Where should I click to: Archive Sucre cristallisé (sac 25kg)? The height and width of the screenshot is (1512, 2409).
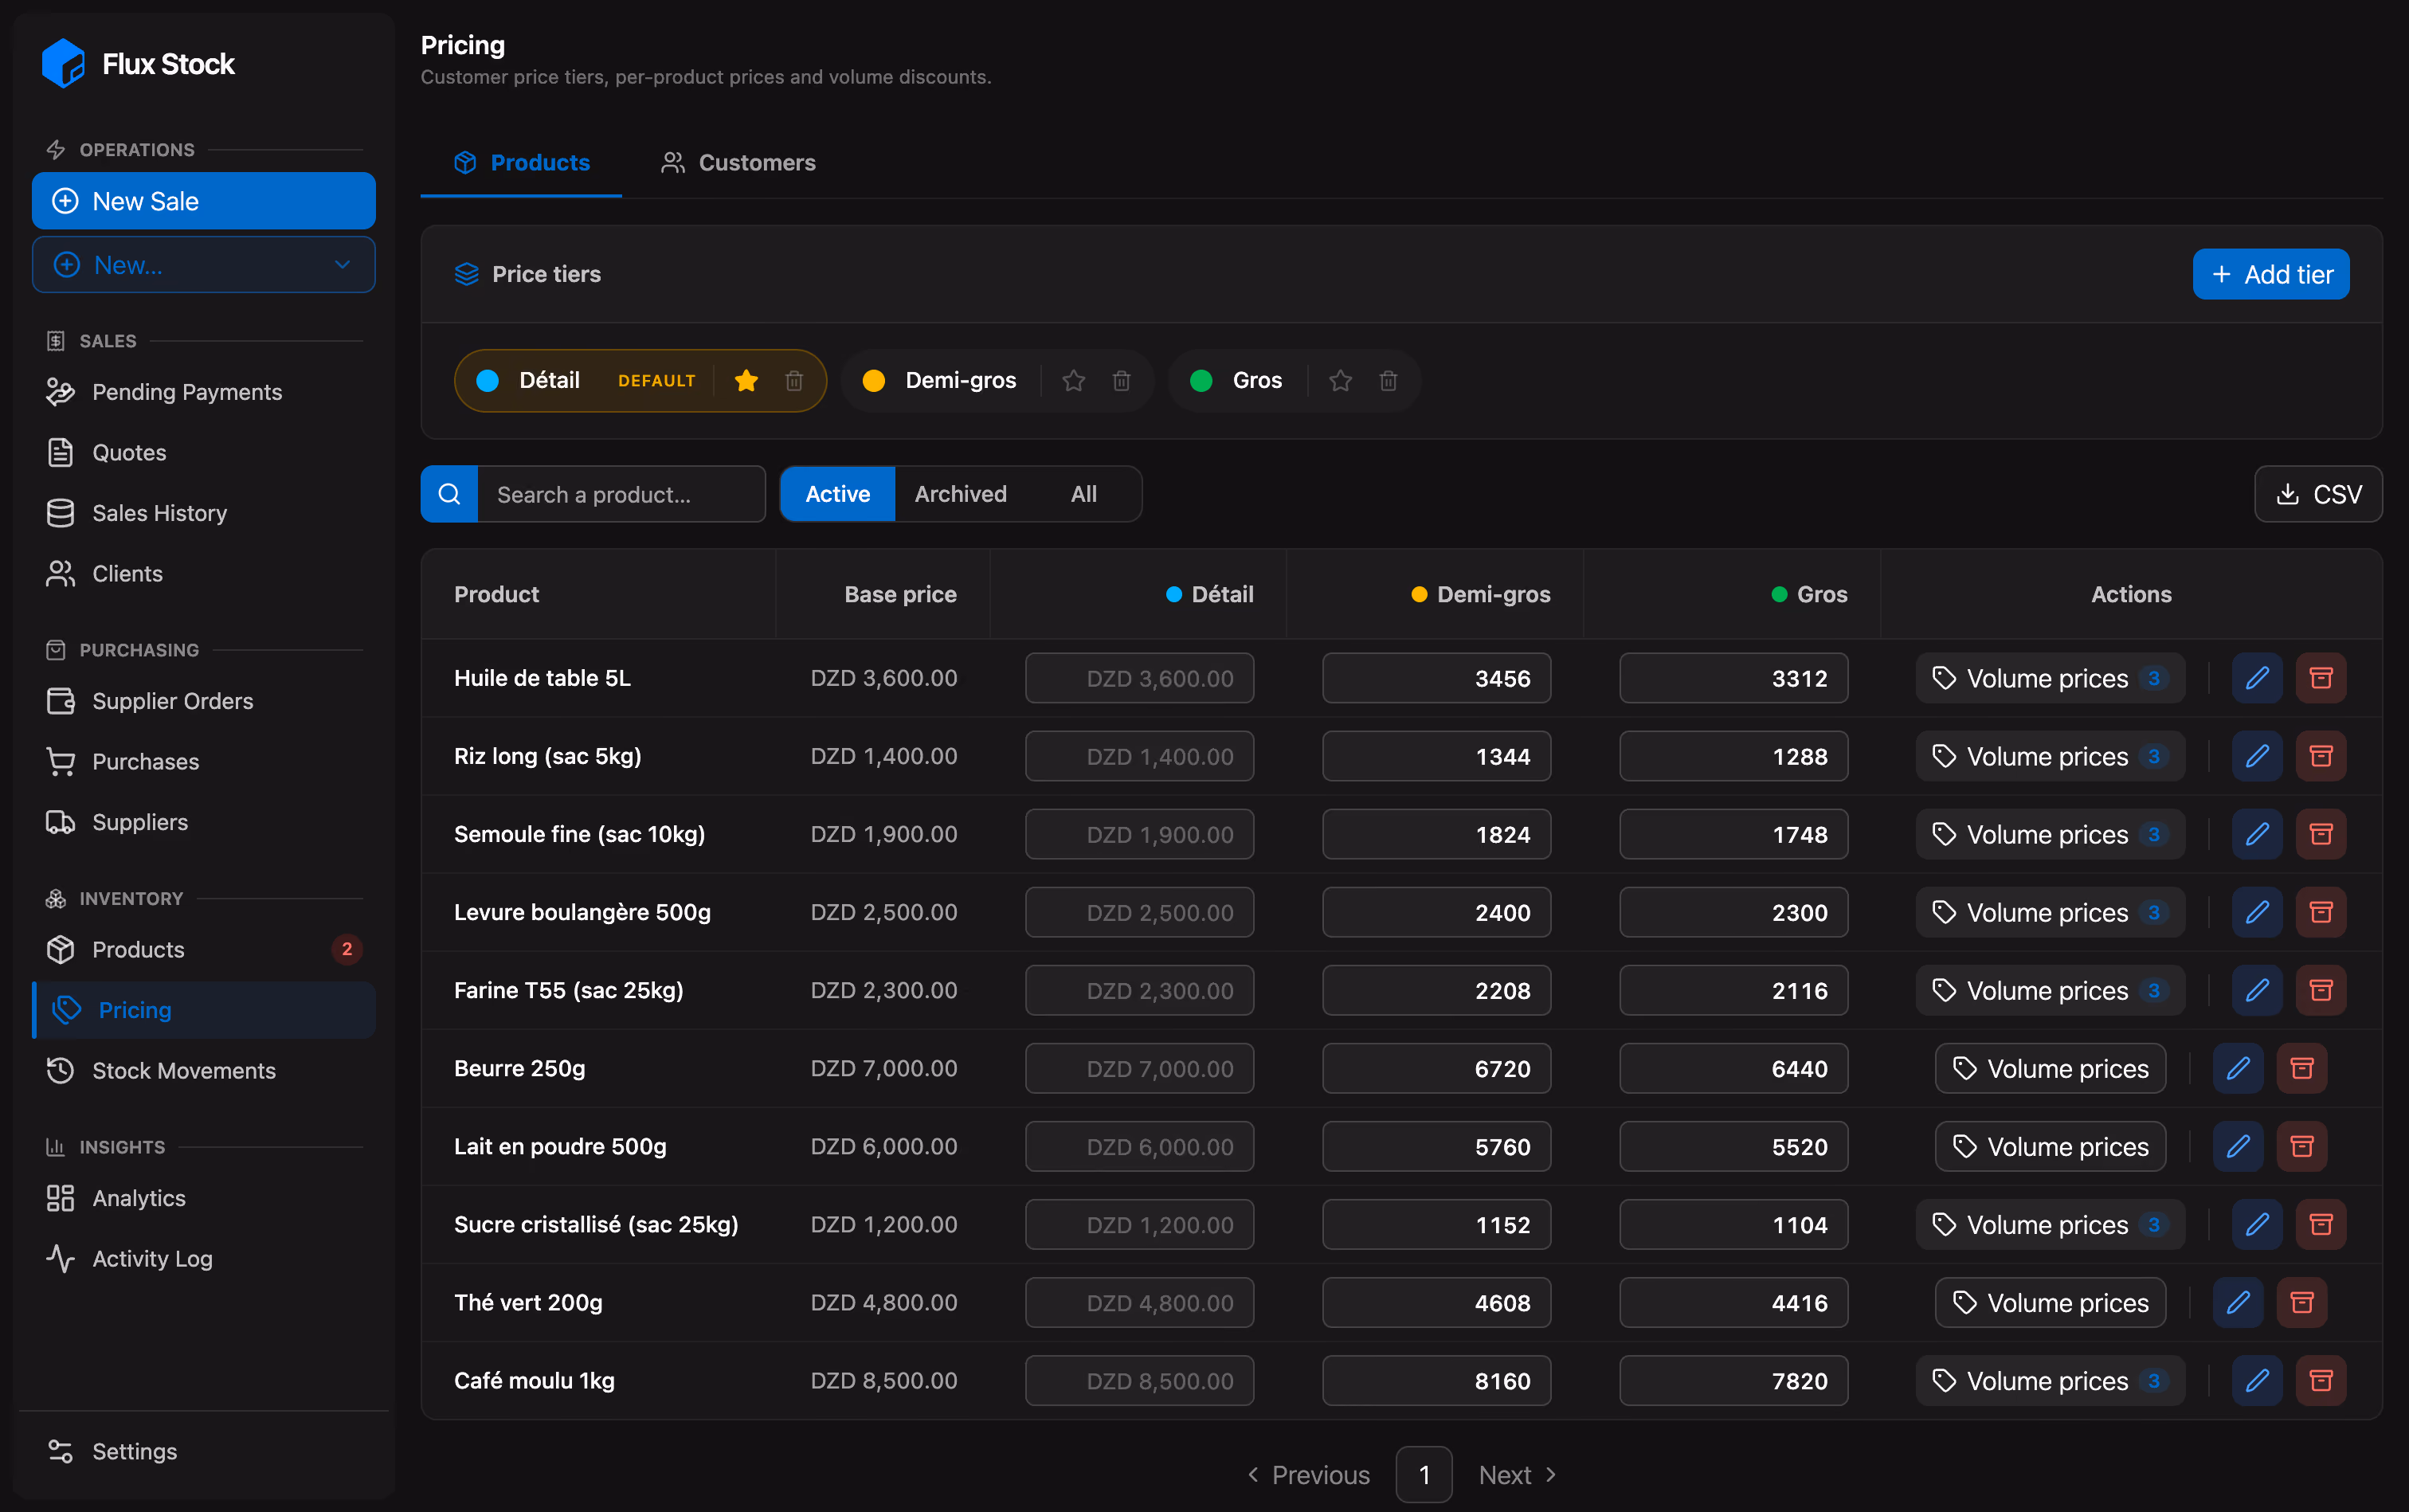[x=2320, y=1224]
